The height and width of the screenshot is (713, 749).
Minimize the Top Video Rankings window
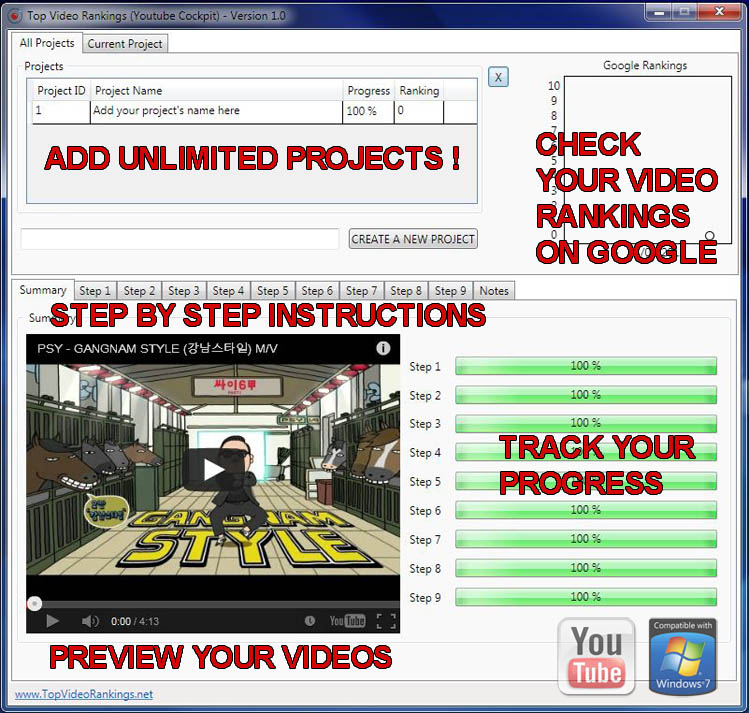point(659,12)
